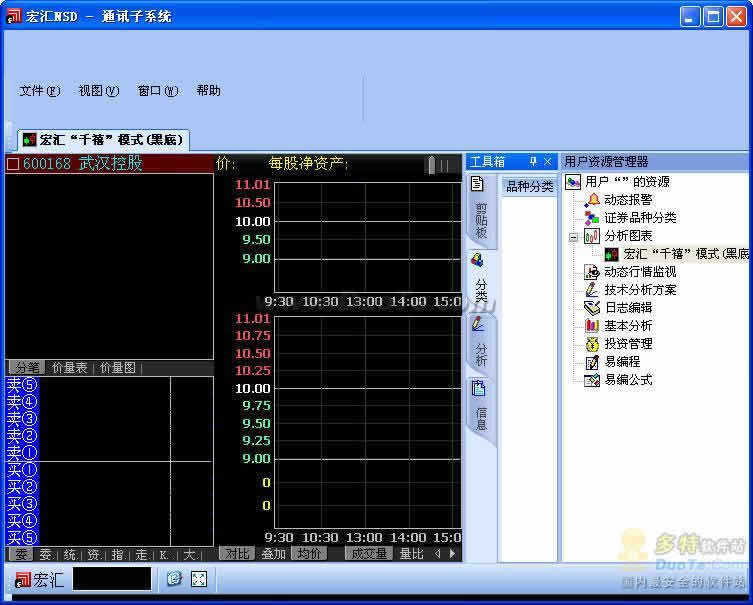Toggle the 叠加 overlay option

click(x=273, y=554)
